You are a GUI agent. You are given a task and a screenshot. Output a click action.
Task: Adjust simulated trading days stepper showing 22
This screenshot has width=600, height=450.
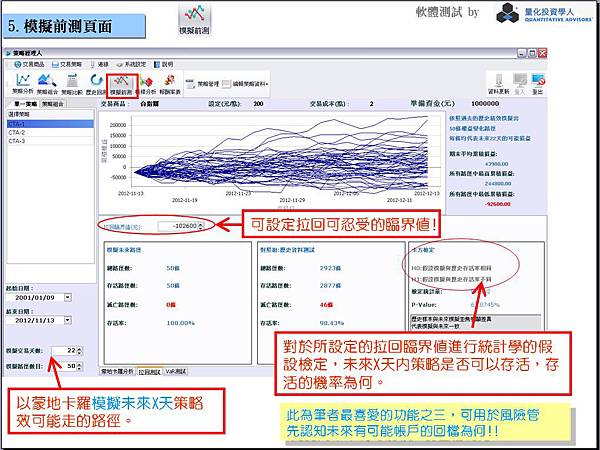pyautogui.click(x=80, y=351)
